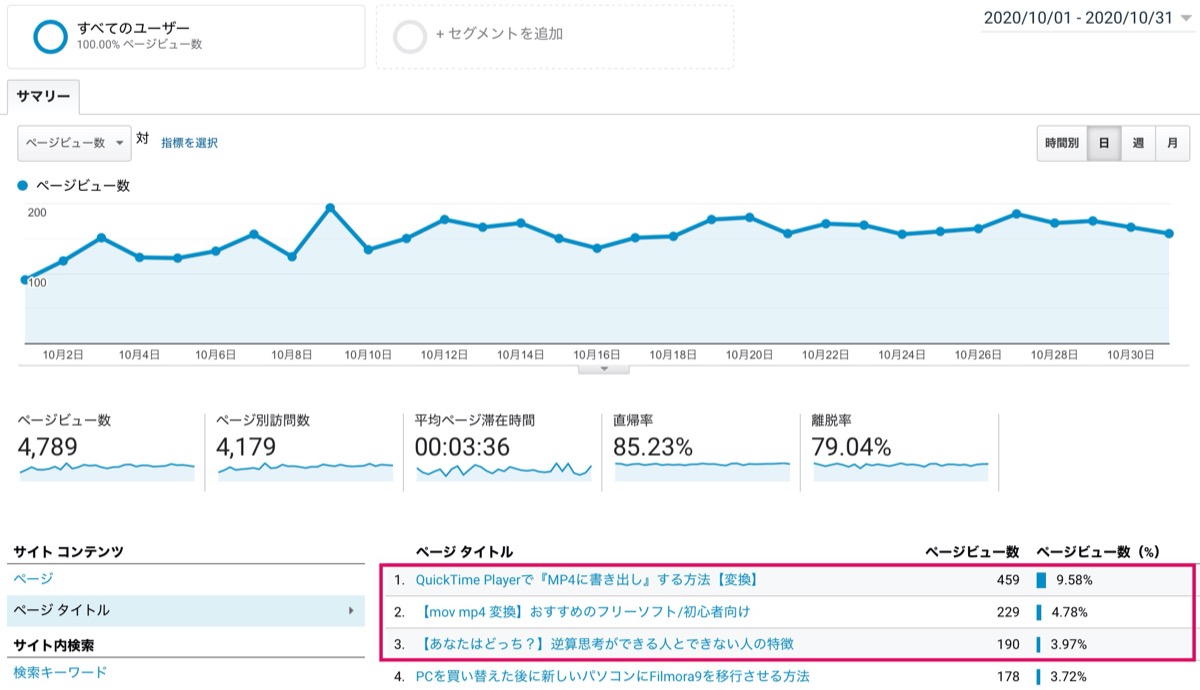Image resolution: width=1200 pixels, height=690 pixels.
Task: Select ページ under サイト コンテンツ
Action: [x=33, y=578]
